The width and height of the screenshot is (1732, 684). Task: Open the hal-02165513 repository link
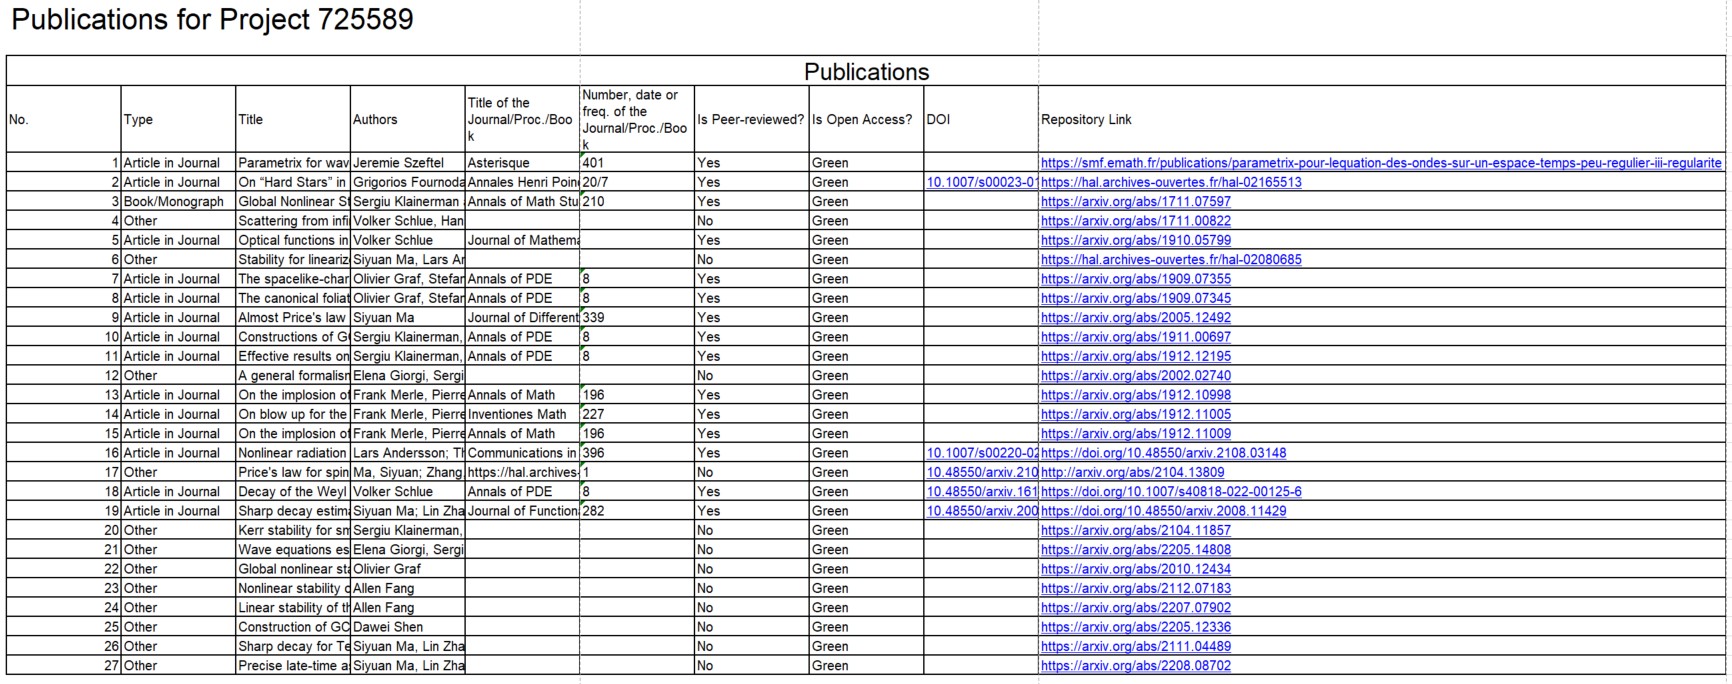[1170, 182]
